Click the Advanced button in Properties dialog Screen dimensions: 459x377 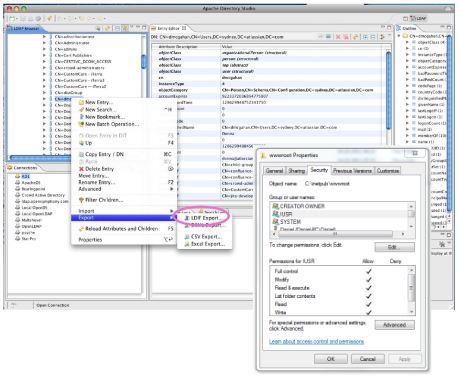click(395, 325)
